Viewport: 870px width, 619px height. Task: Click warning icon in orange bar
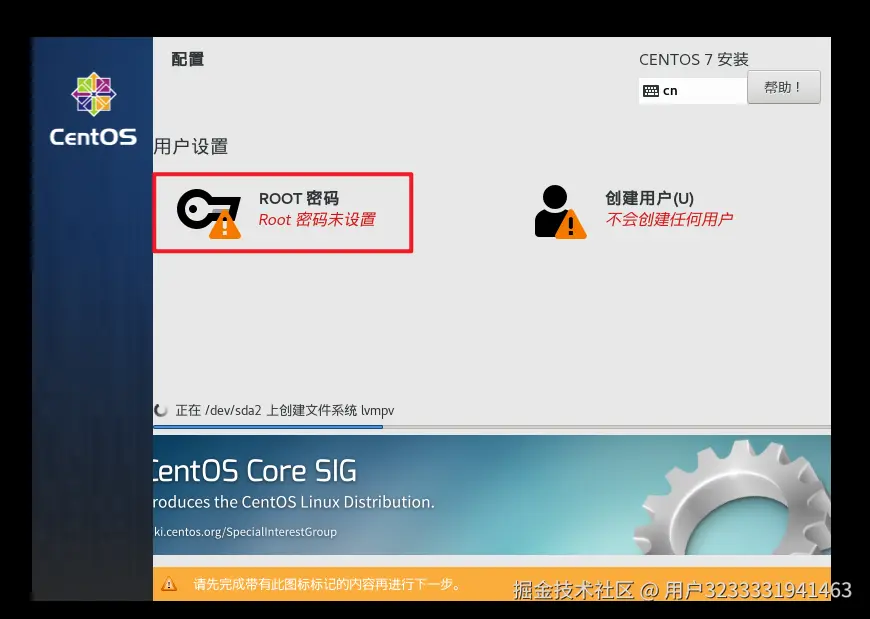[x=169, y=584]
